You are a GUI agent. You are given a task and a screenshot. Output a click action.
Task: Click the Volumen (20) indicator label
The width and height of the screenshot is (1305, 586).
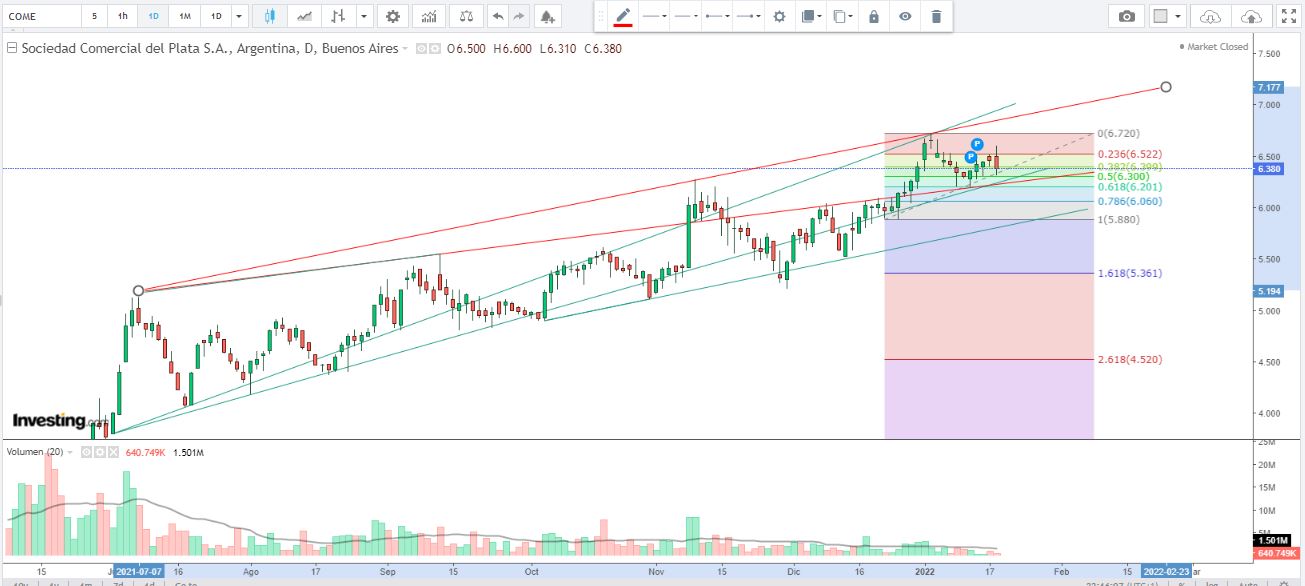(x=35, y=452)
